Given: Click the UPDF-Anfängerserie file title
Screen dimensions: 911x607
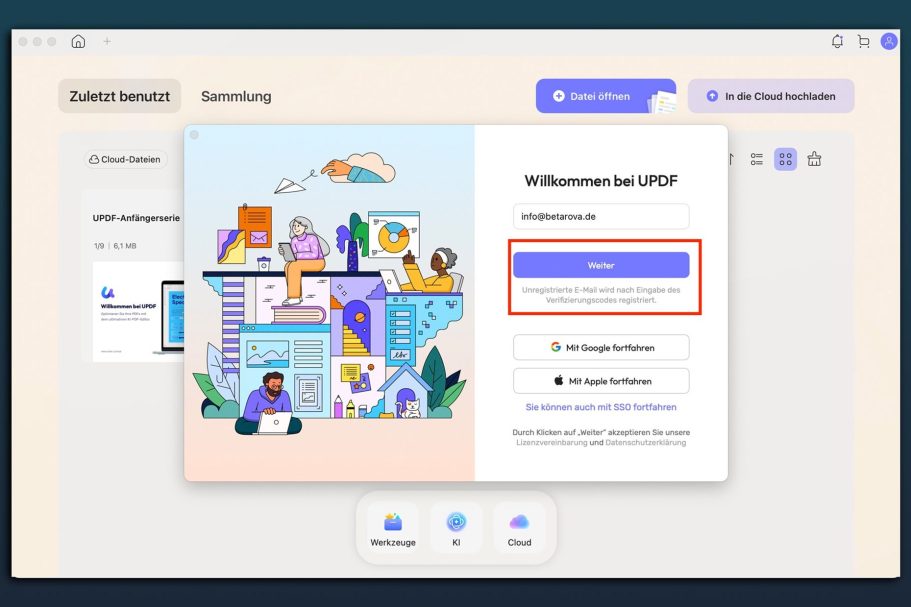Looking at the screenshot, I should click(x=136, y=218).
